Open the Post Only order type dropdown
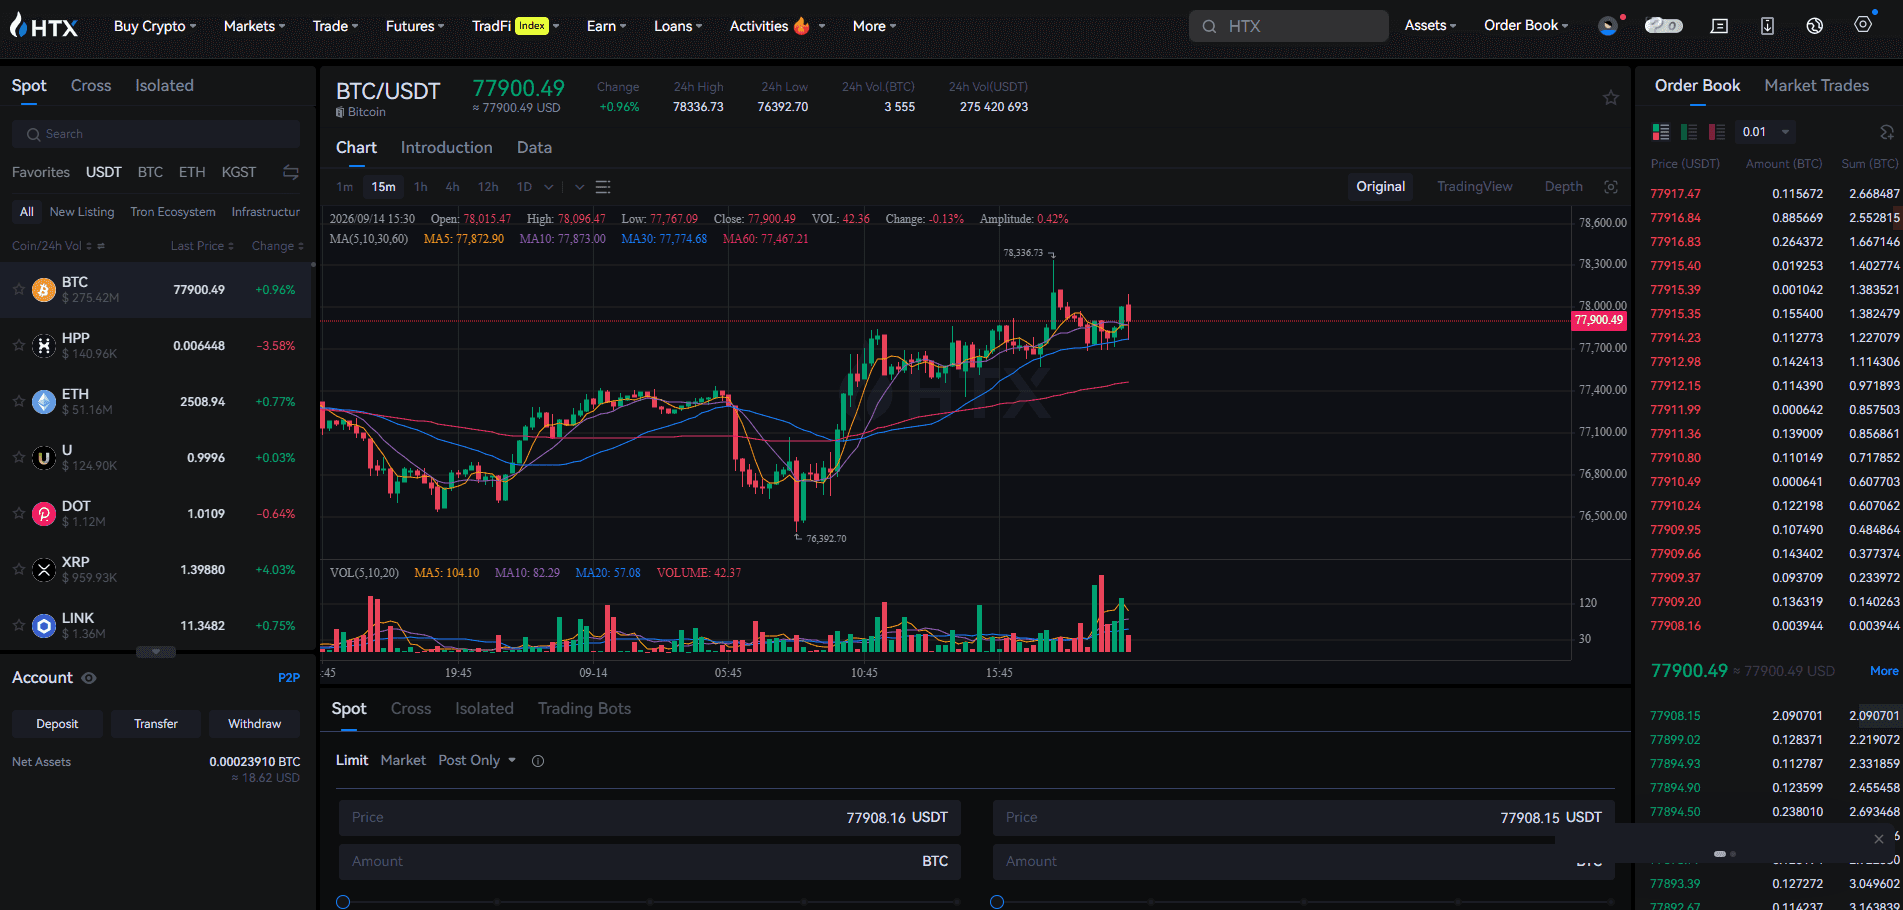 (x=477, y=761)
